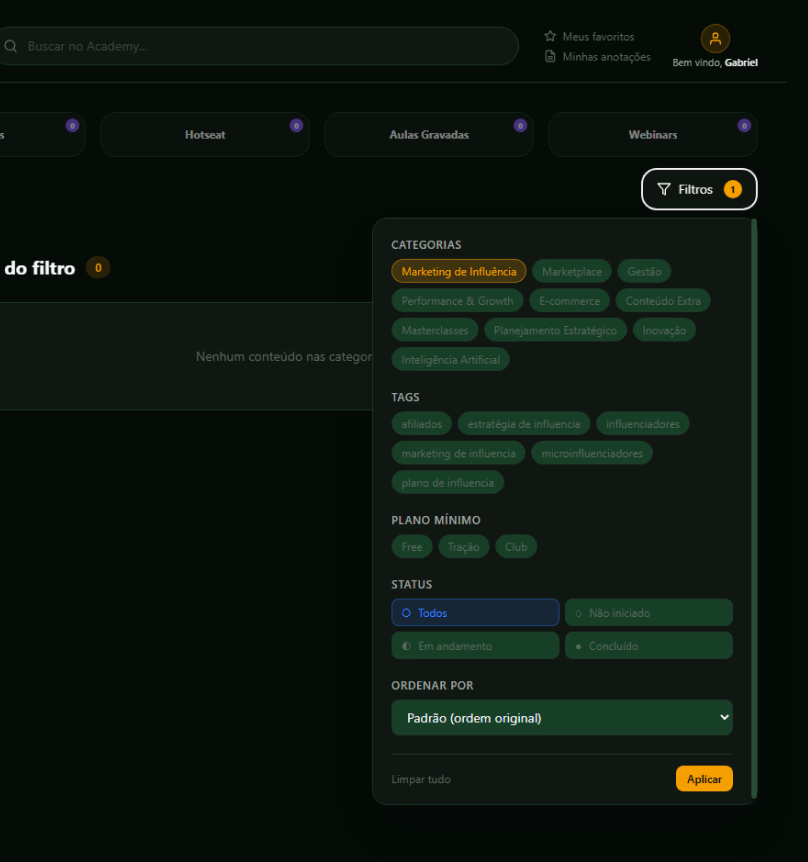Select the Marketplace category chip
The image size is (808, 862).
coord(572,272)
